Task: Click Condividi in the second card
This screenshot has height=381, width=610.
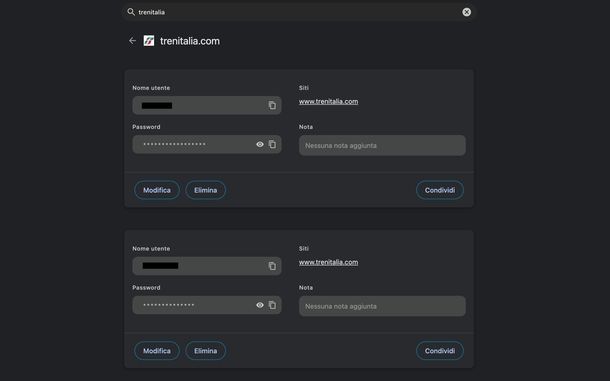Action: click(x=440, y=351)
